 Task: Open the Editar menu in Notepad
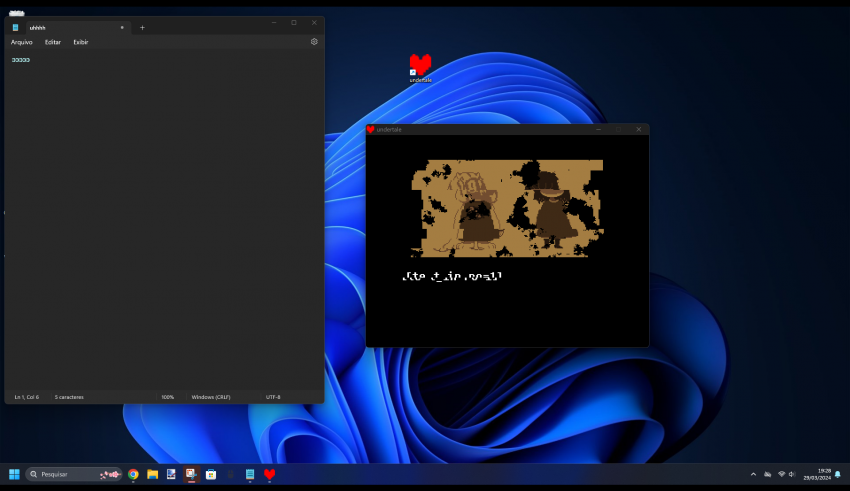[x=53, y=42]
